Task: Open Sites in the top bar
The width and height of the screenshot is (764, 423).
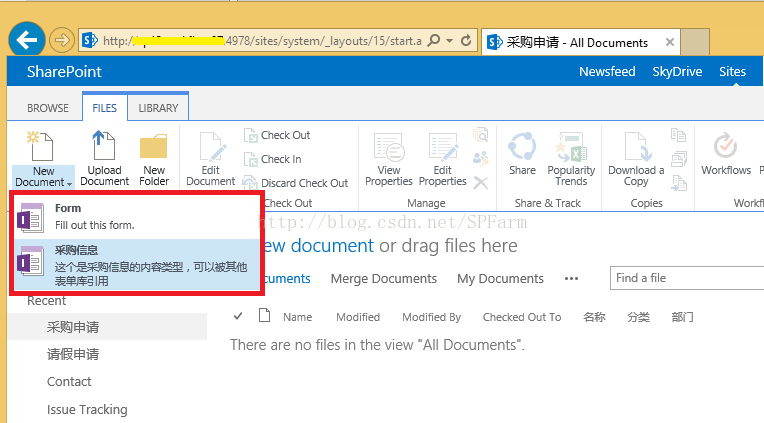Action: point(732,72)
